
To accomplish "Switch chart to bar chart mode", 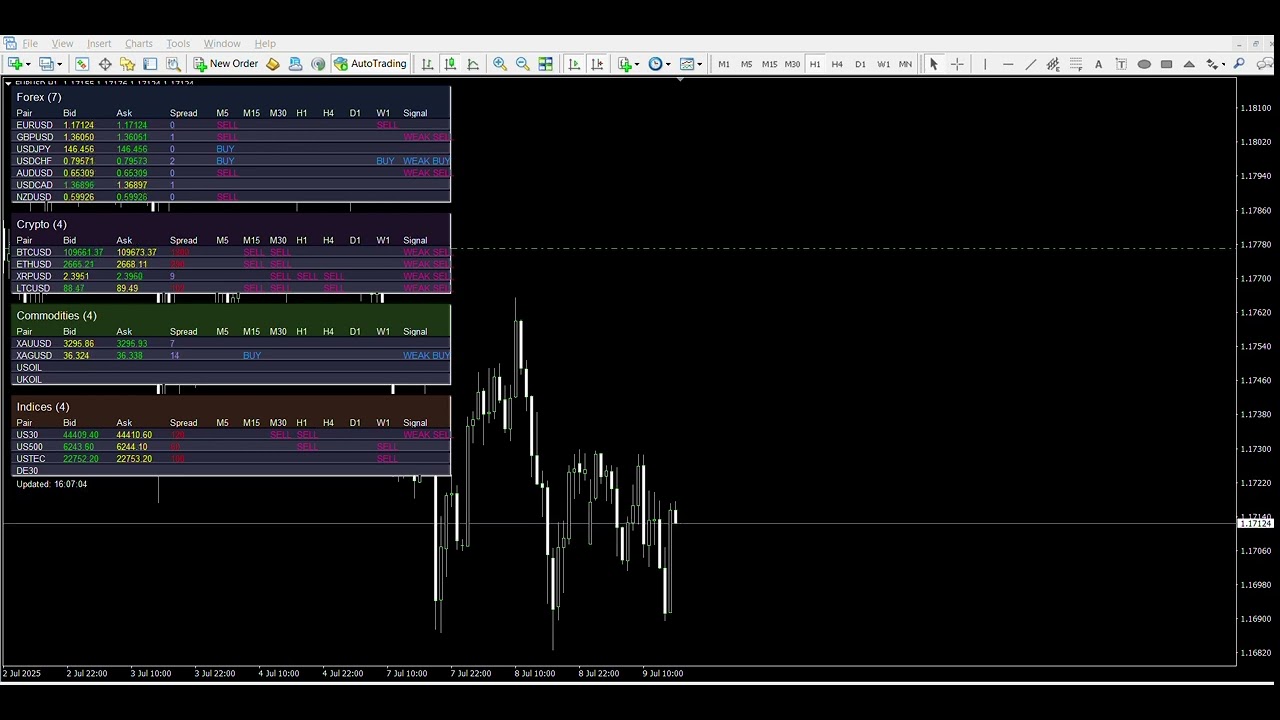I will click(427, 64).
